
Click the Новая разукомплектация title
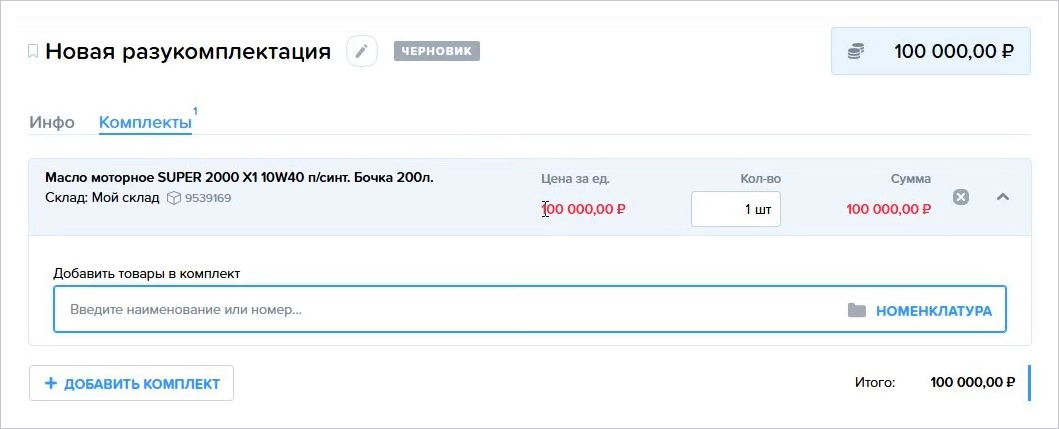(188, 51)
